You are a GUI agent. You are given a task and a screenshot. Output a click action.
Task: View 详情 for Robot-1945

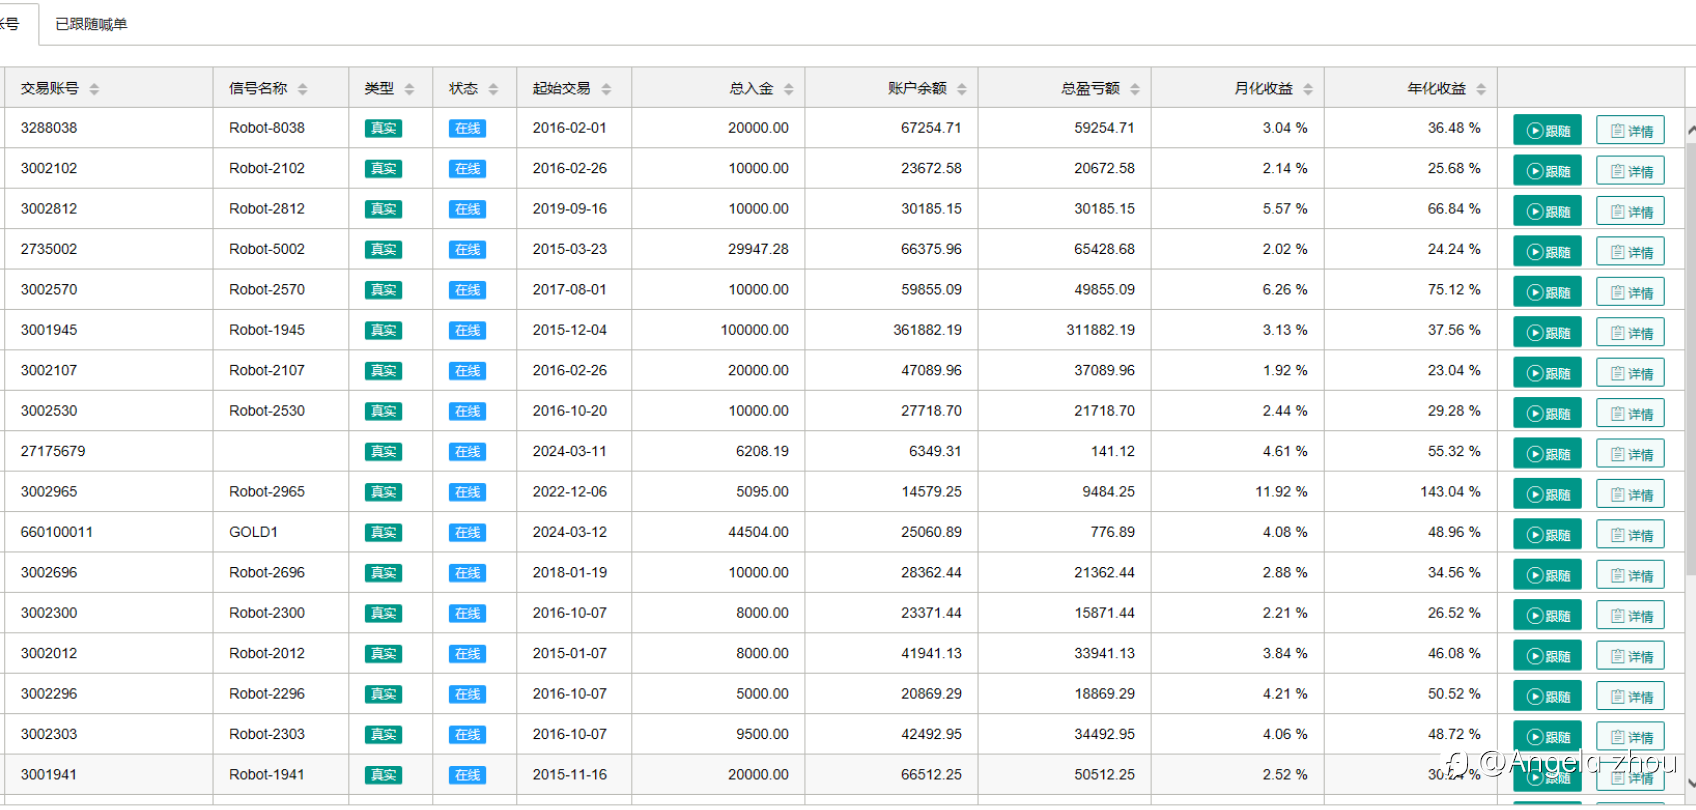pyautogui.click(x=1630, y=332)
